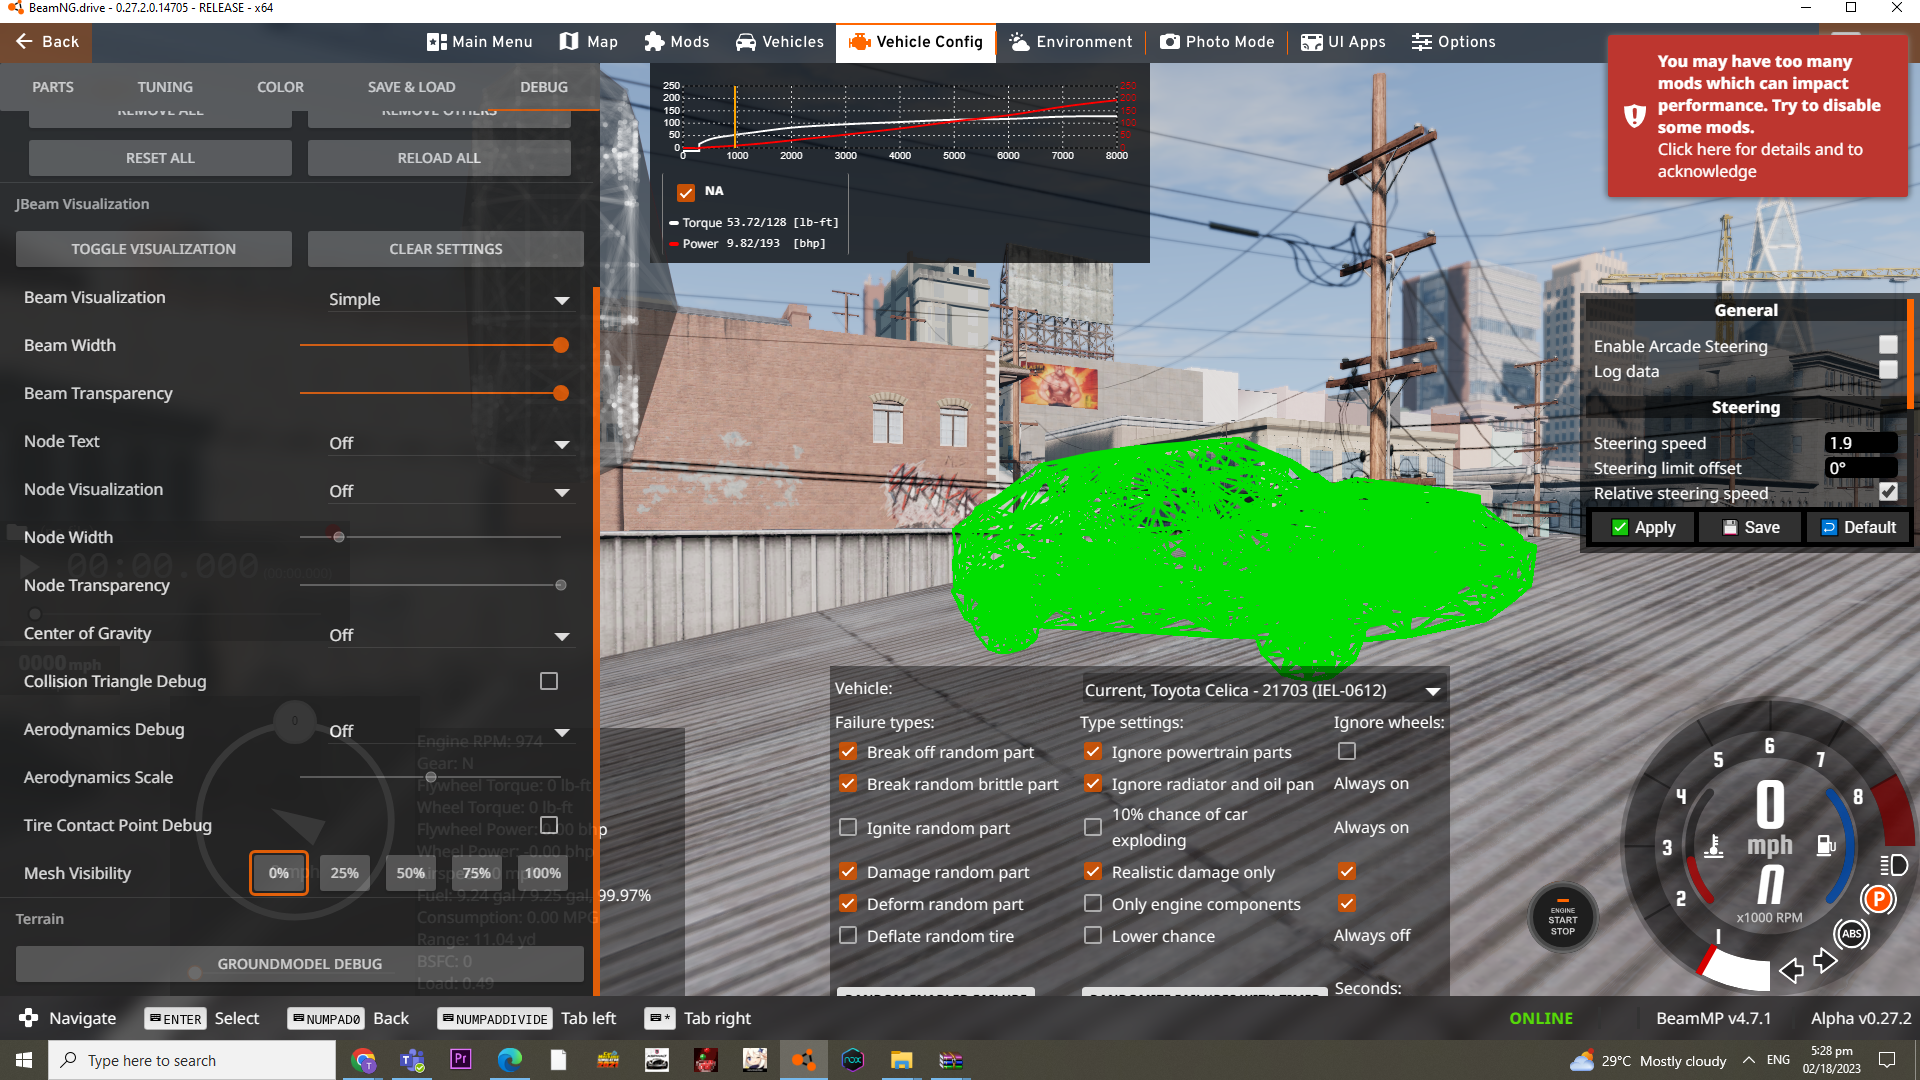Click the right turn signal arrow
The image size is (1920, 1080).
coord(1825,961)
